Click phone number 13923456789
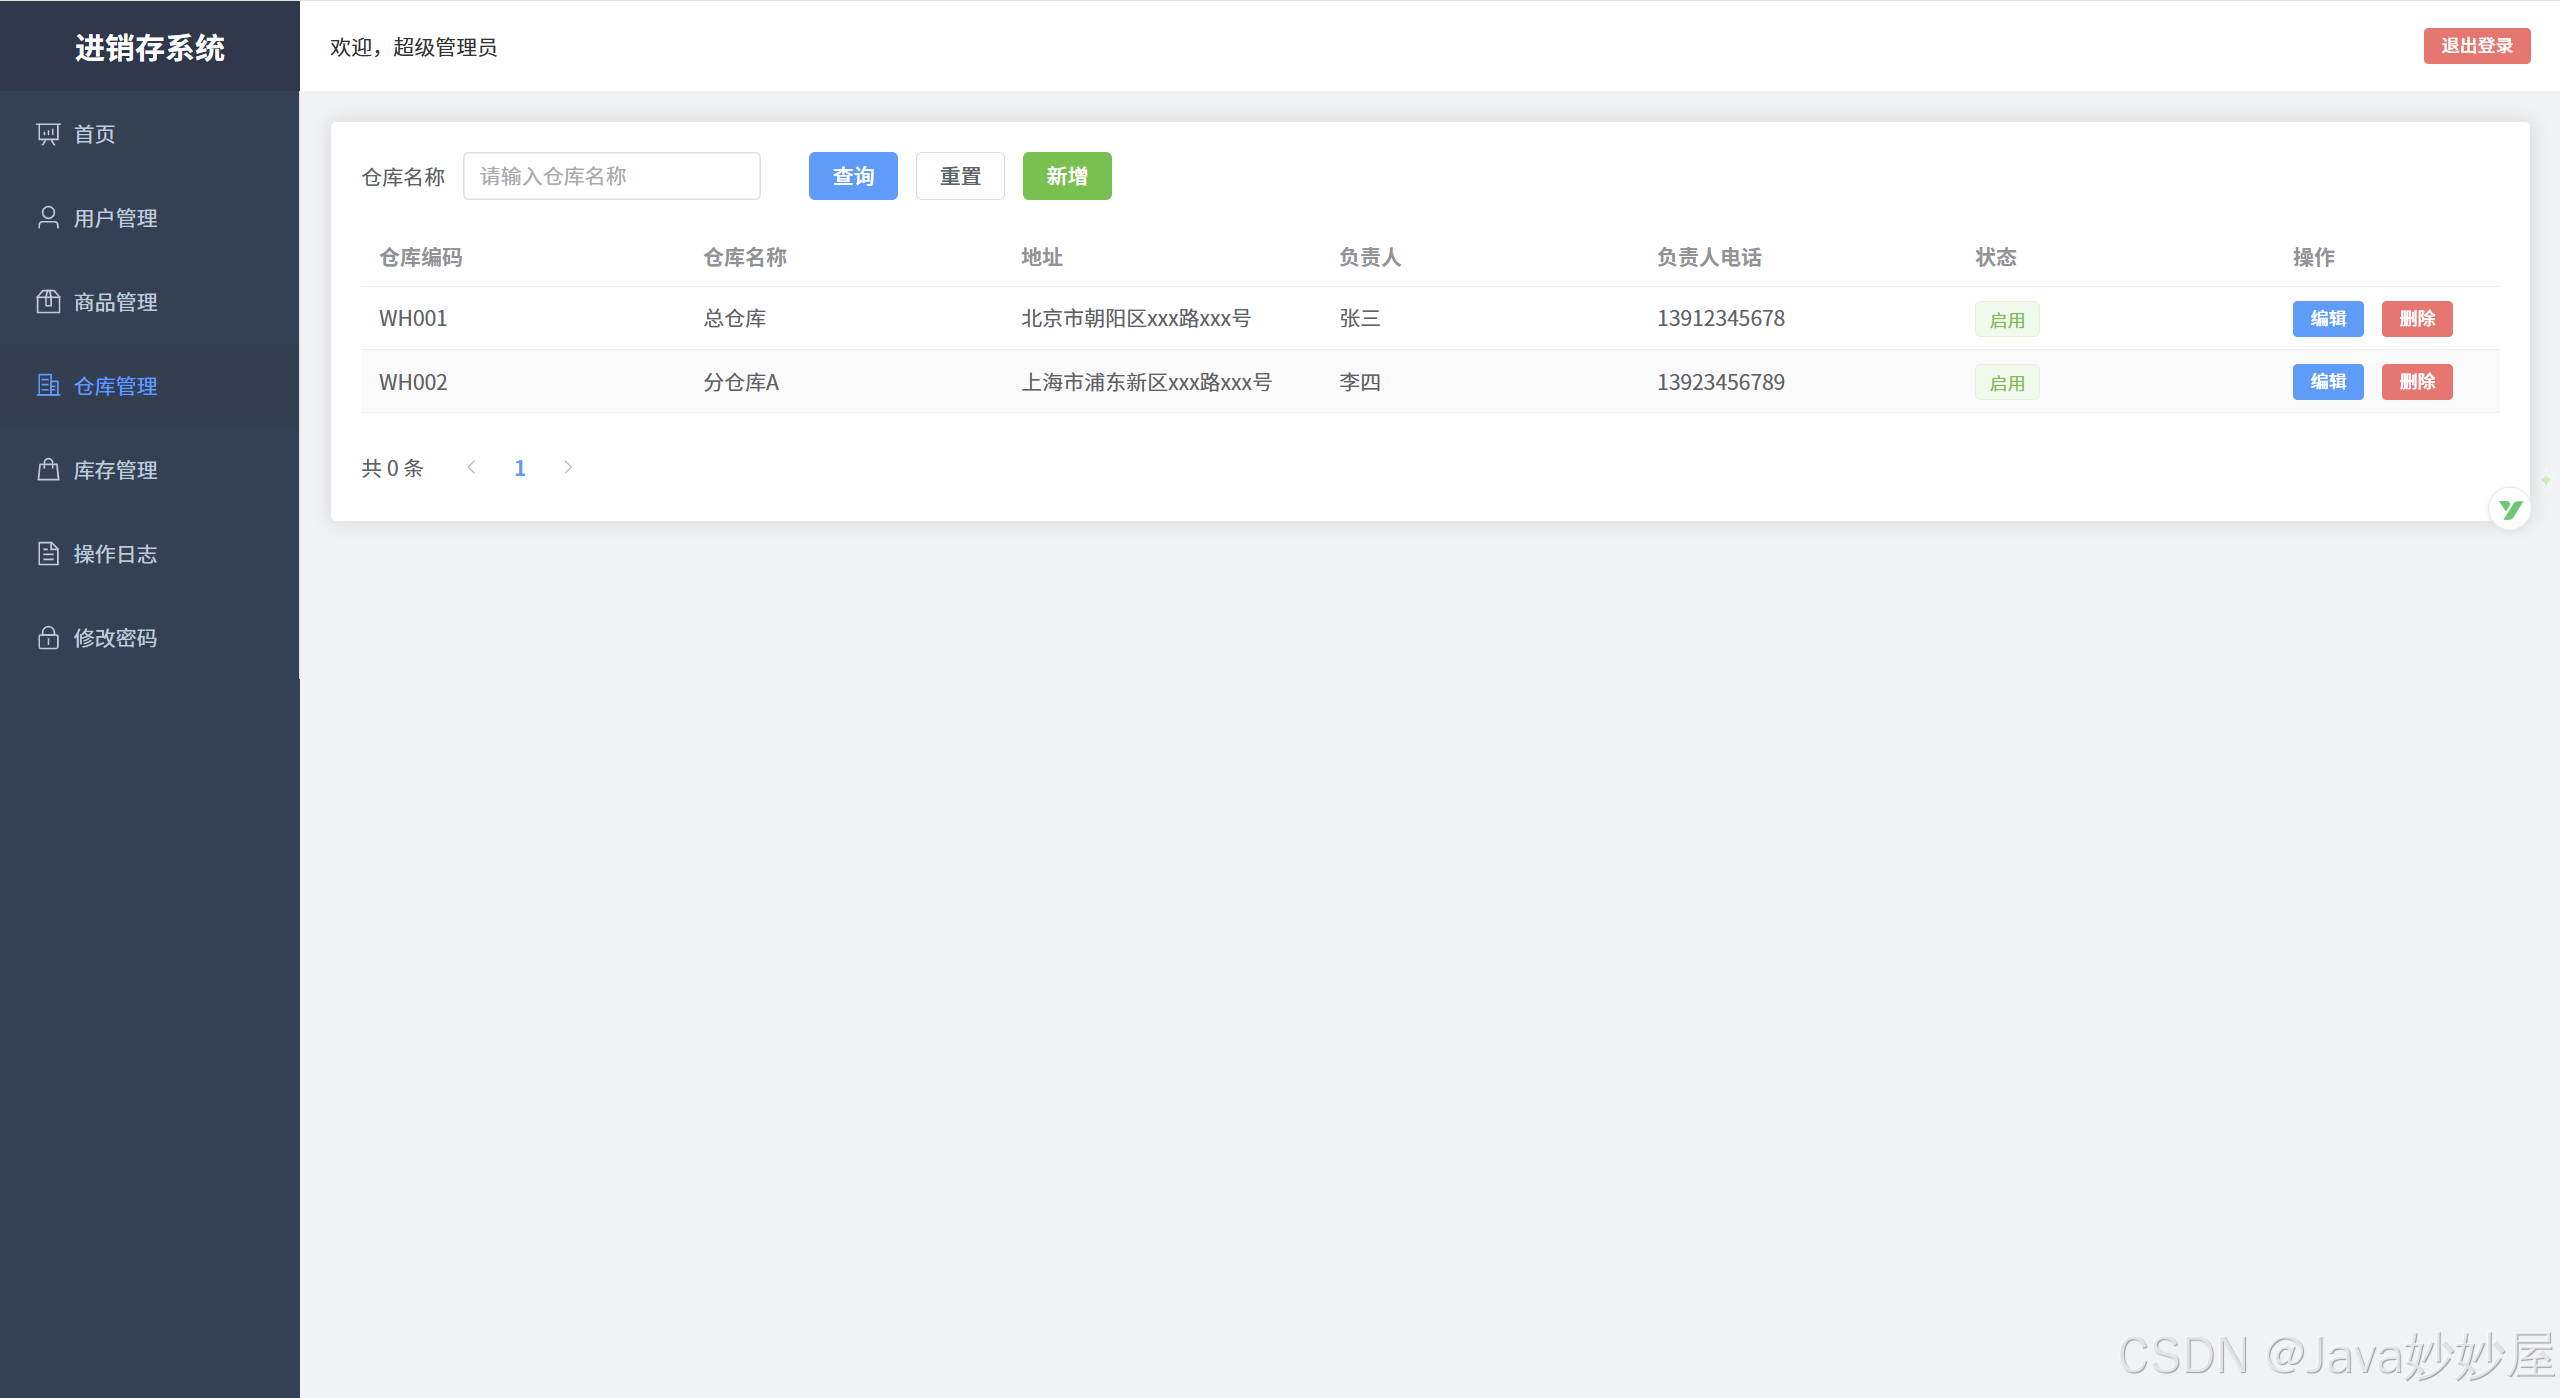This screenshot has width=2560, height=1398. [1721, 382]
